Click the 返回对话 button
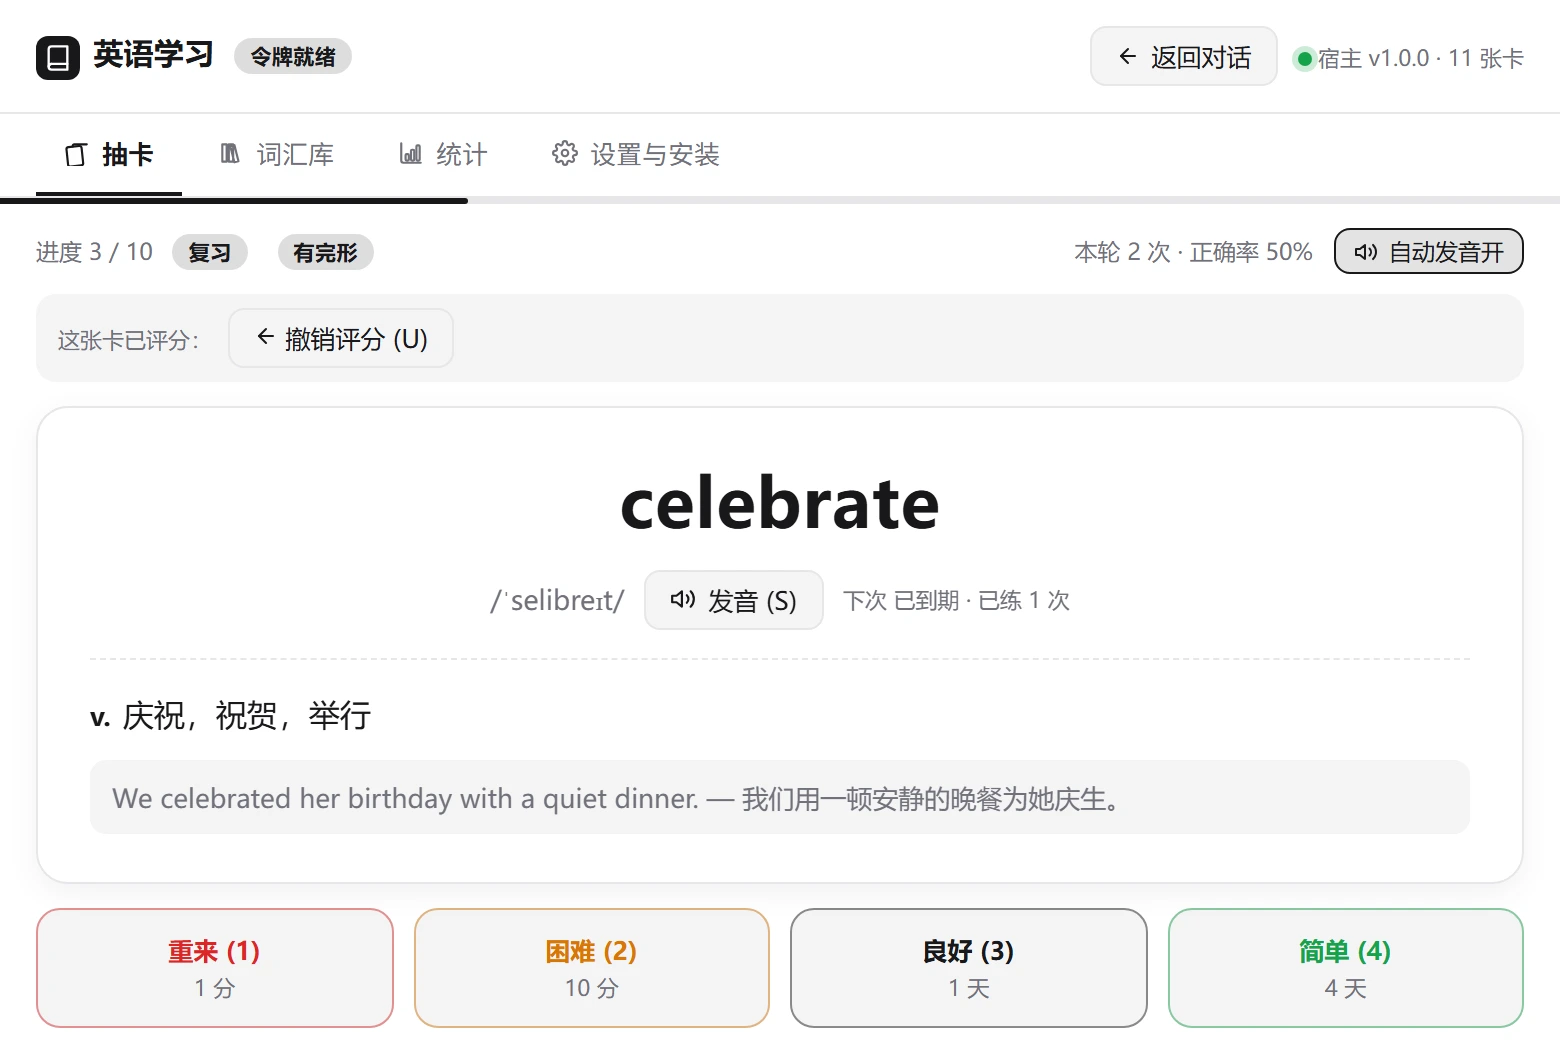The width and height of the screenshot is (1560, 1062). pyautogui.click(x=1184, y=57)
